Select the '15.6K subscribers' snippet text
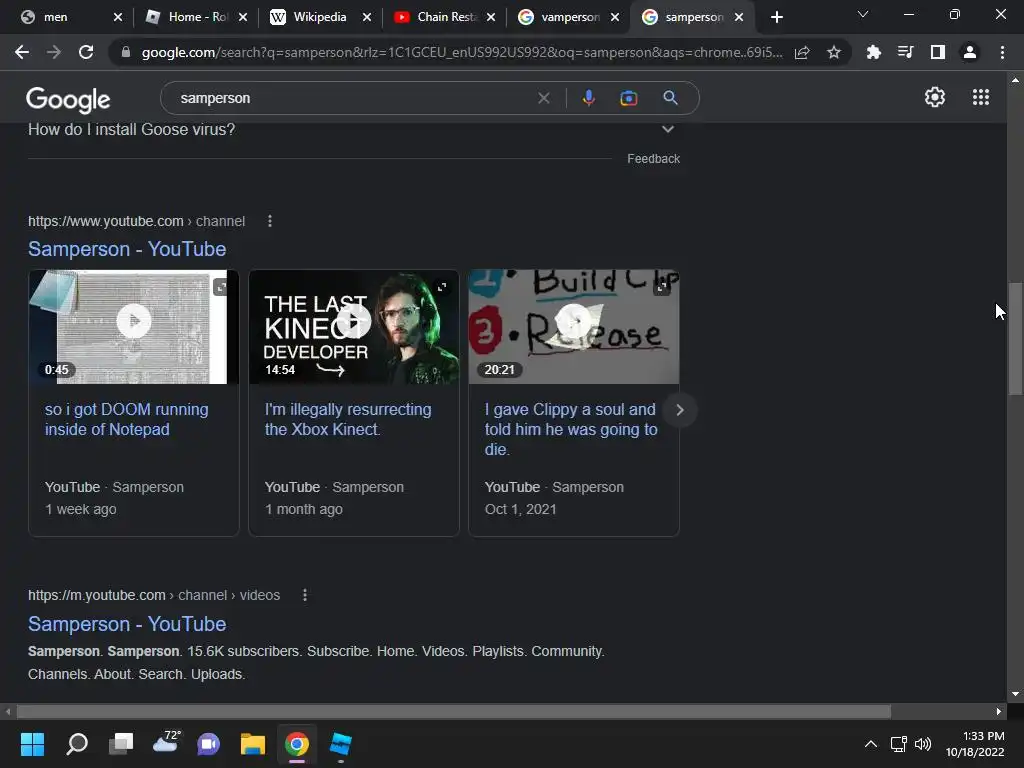The image size is (1024, 768). pyautogui.click(x=243, y=651)
